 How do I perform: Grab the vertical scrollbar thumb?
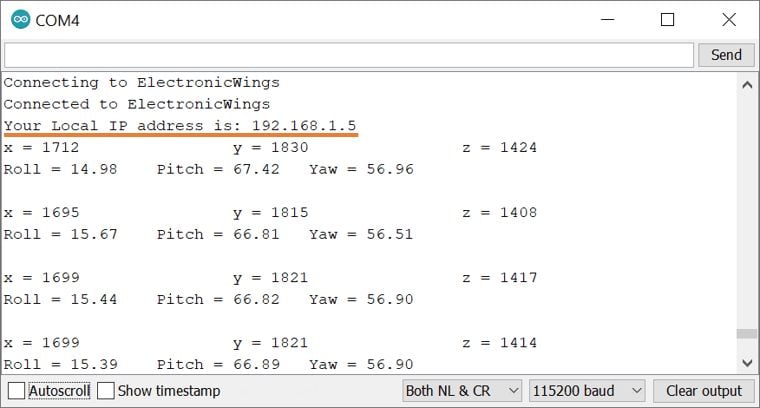746,335
